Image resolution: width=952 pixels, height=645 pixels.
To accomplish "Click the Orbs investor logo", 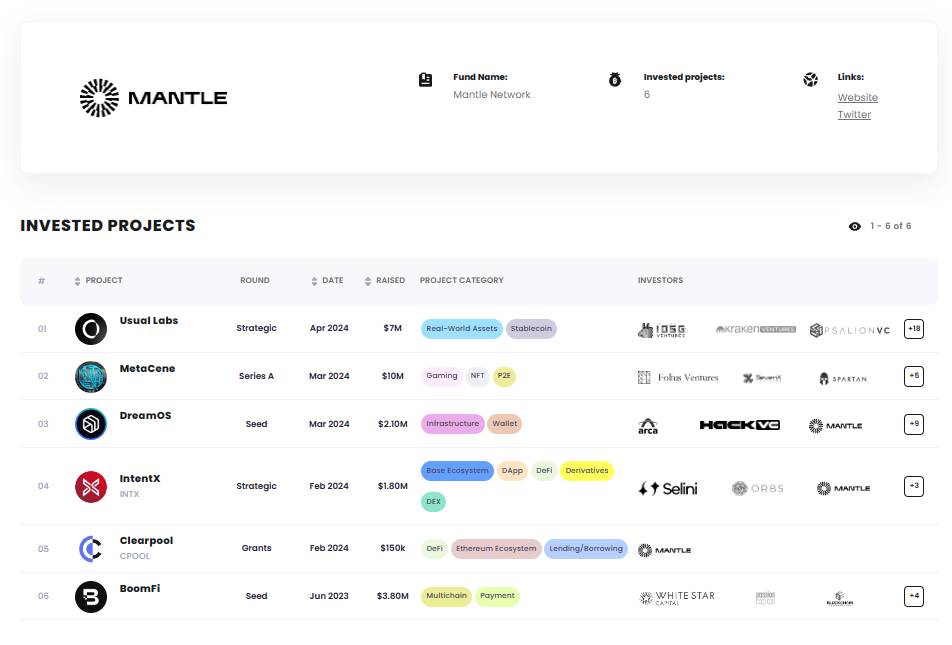I will 758,488.
